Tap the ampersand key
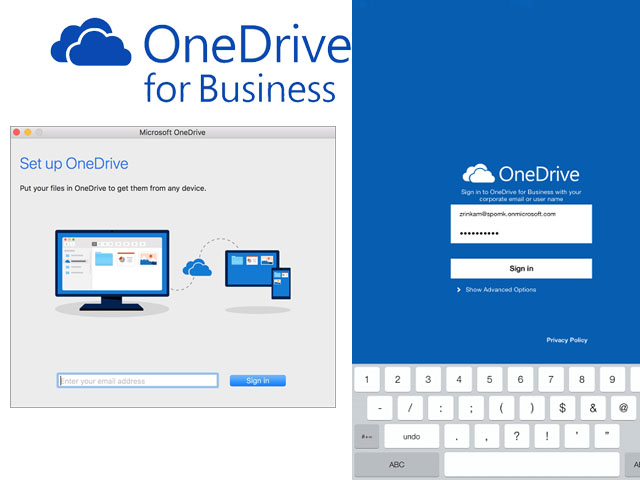This screenshot has height=480, width=640. pyautogui.click(x=593, y=408)
